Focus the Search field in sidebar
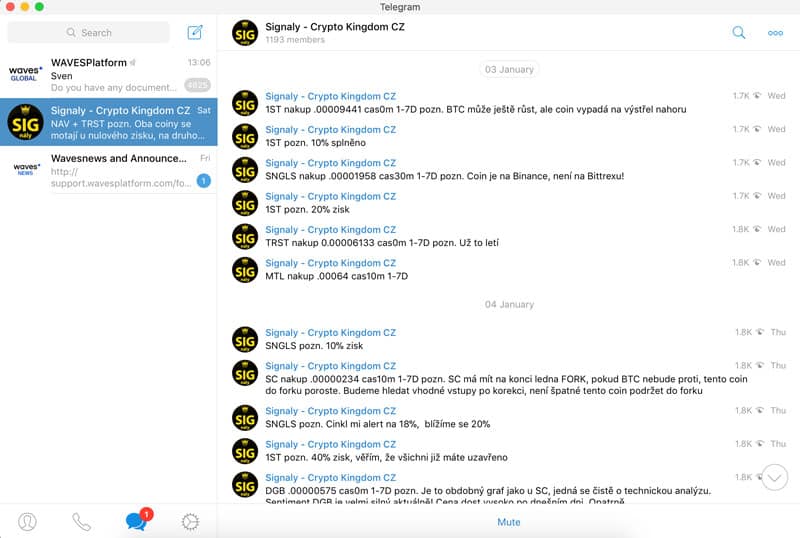This screenshot has width=800, height=538. [x=89, y=33]
